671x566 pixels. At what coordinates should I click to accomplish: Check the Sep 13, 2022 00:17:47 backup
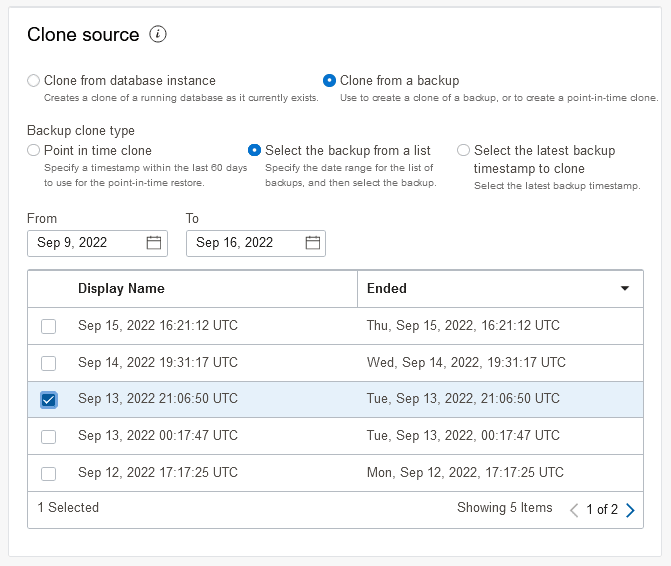point(49,436)
